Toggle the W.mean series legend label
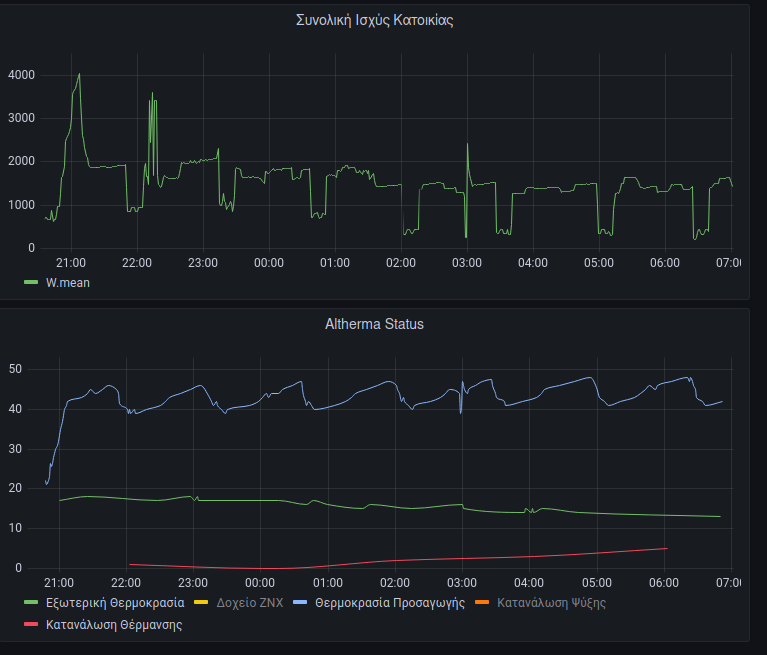The height and width of the screenshot is (655, 767). tap(66, 283)
